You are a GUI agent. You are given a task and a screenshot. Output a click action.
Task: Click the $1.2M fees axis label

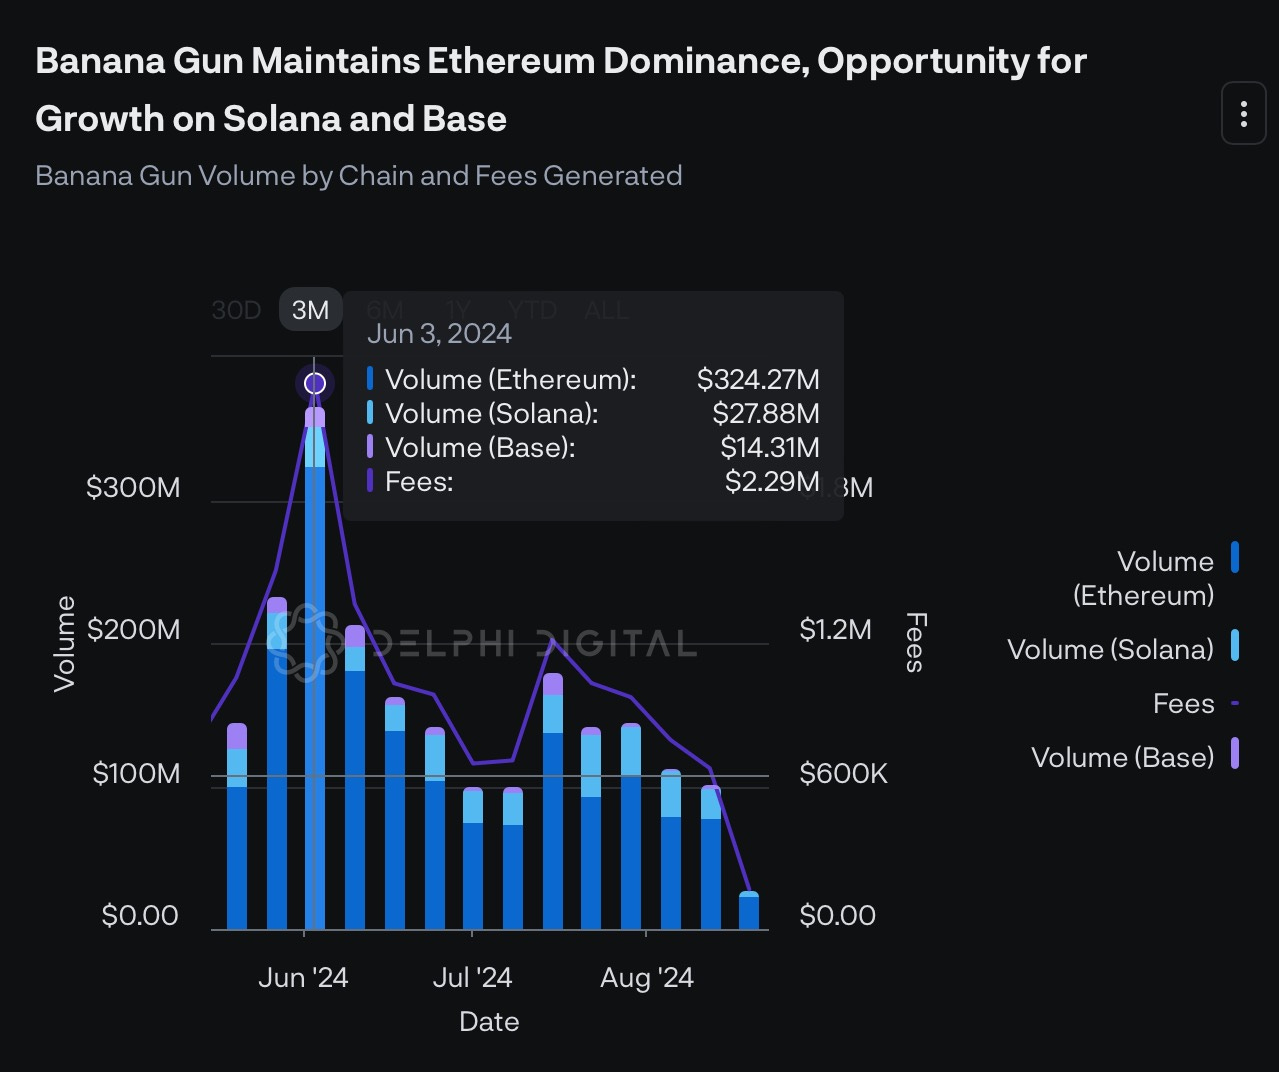[835, 630]
